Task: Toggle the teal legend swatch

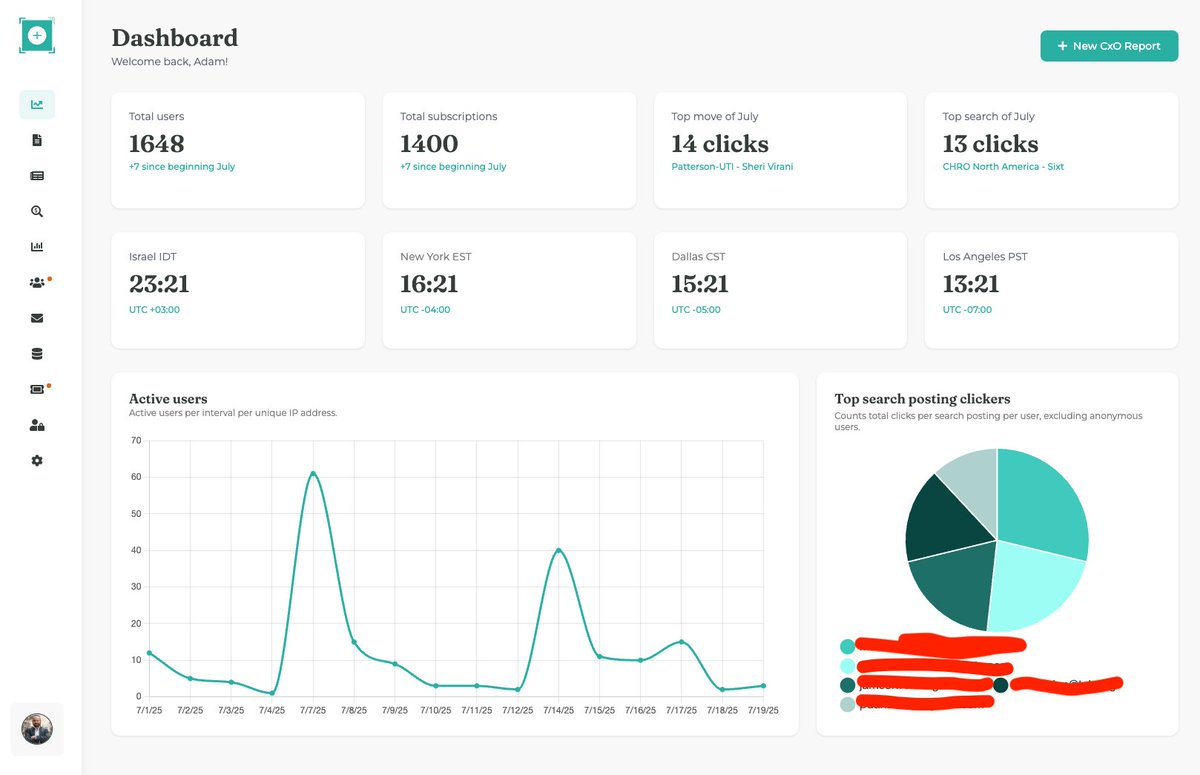Action: (848, 647)
